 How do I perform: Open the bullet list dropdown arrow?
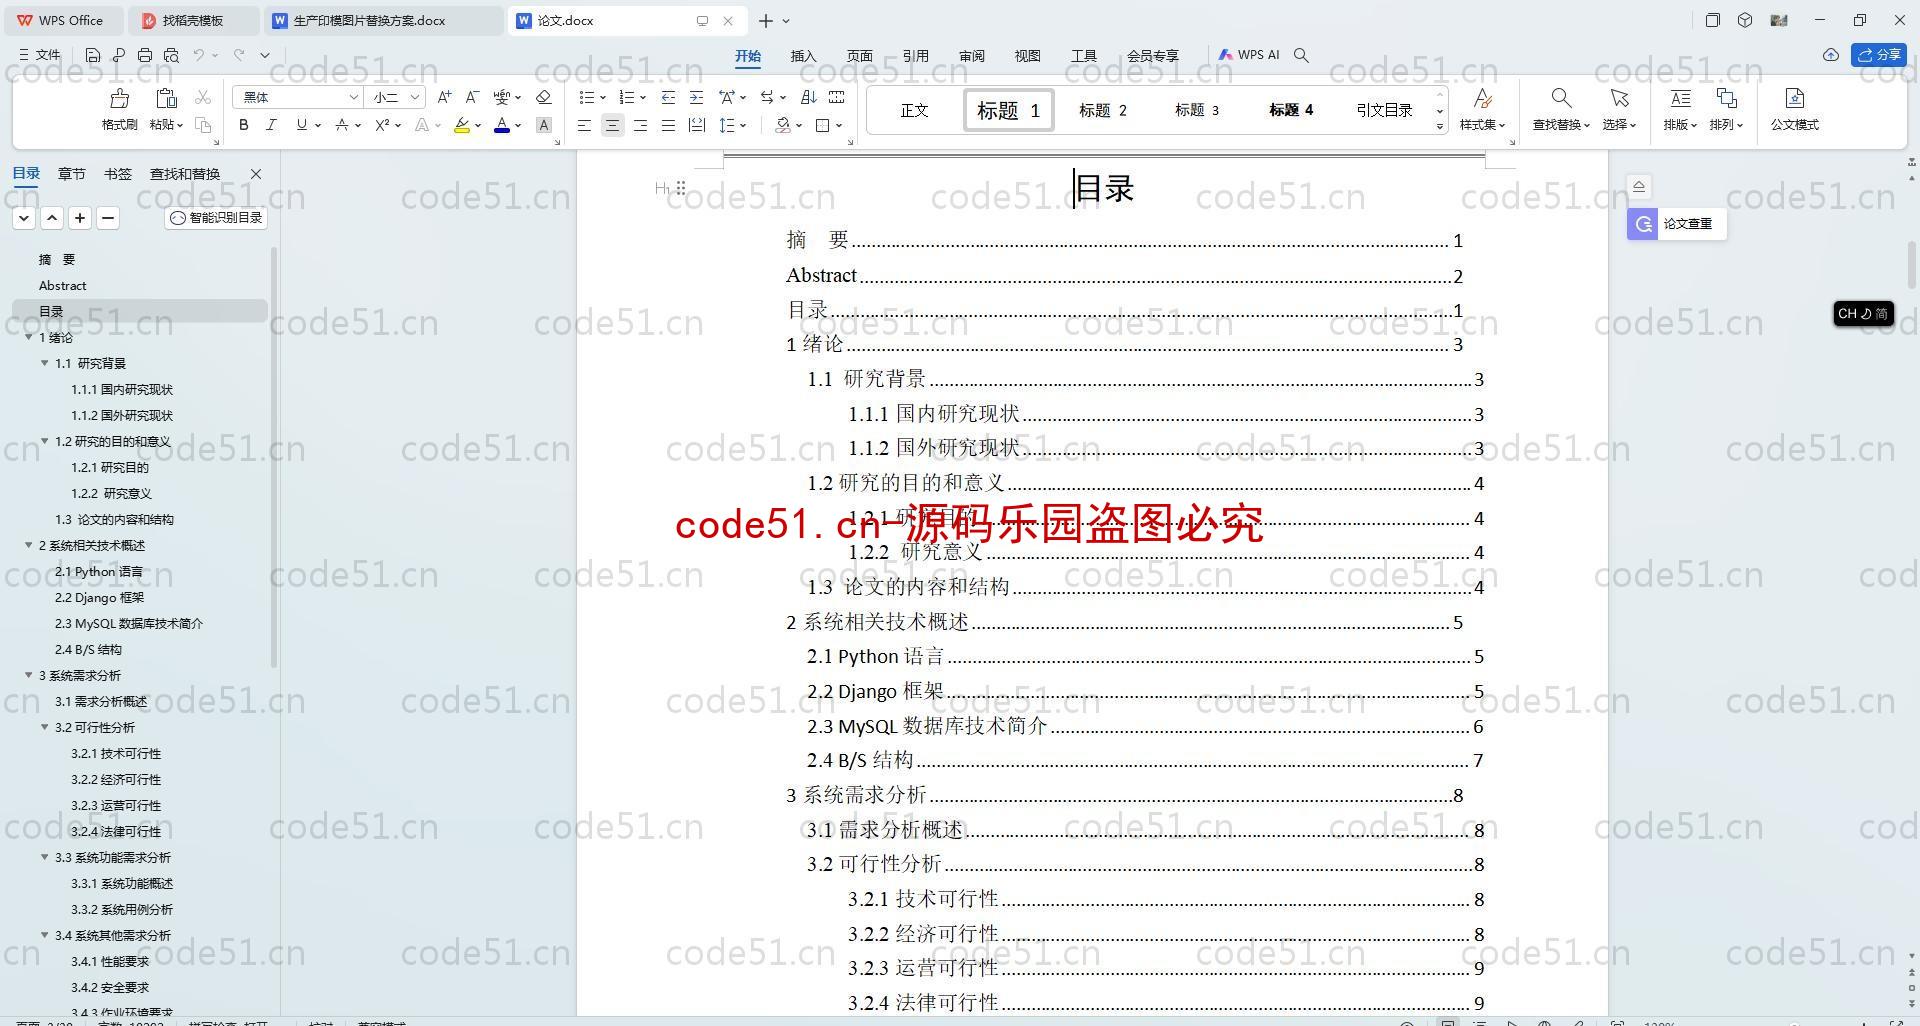[603, 98]
